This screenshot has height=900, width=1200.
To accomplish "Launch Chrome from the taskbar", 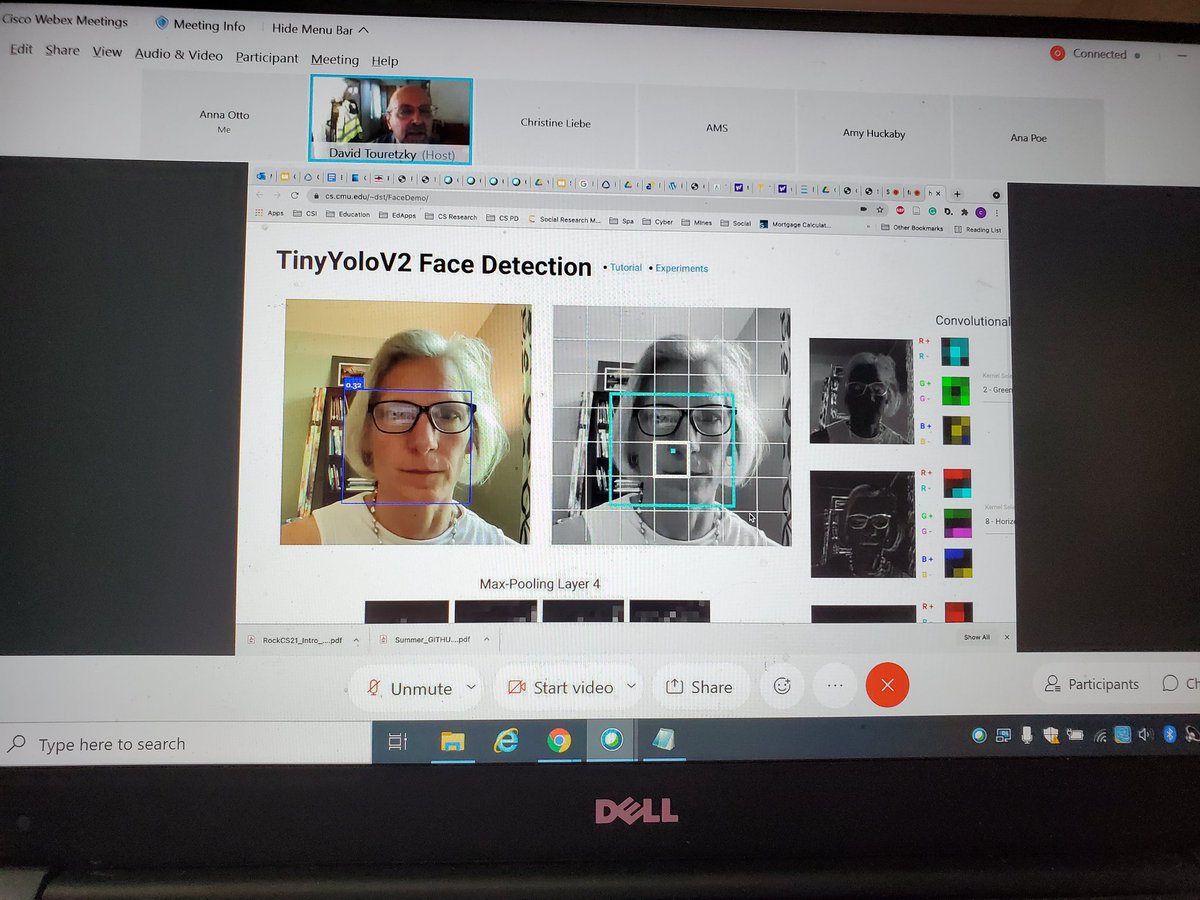I will [558, 741].
